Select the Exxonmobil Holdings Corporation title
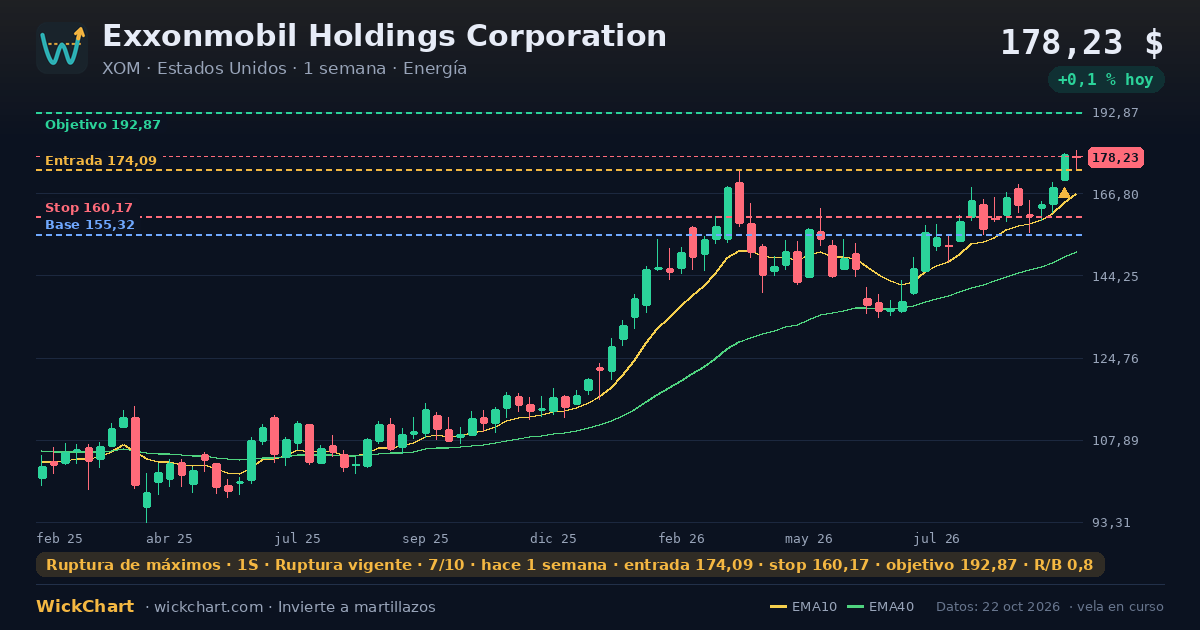The width and height of the screenshot is (1200, 630). tap(384, 36)
